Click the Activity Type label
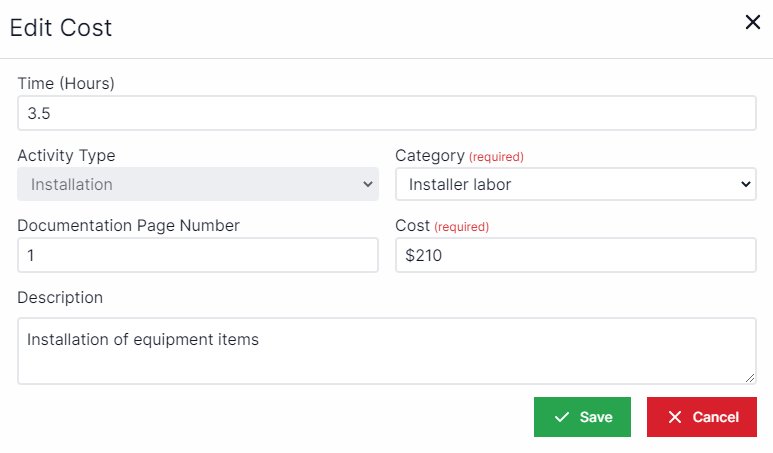This screenshot has height=453, width=773. [x=66, y=155]
